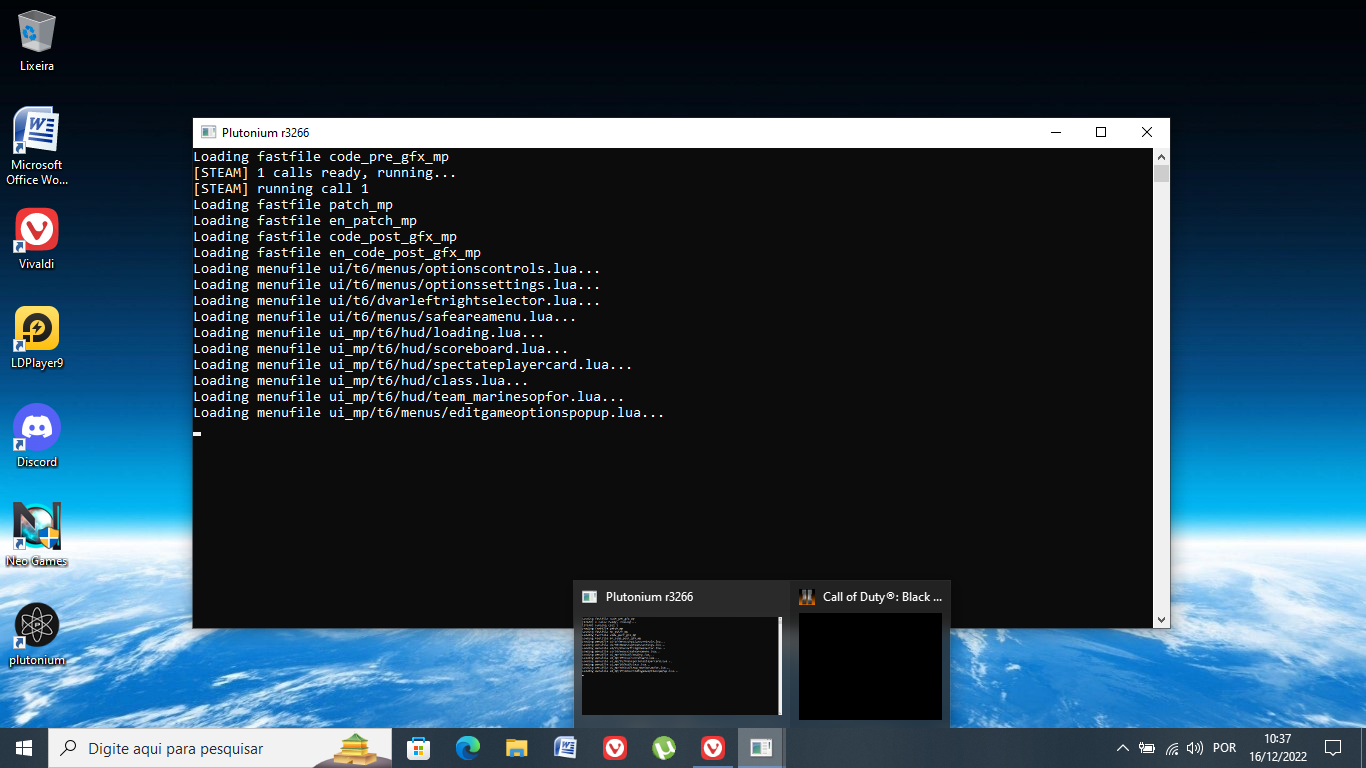Open the battery status tray icon
Image resolution: width=1366 pixels, height=768 pixels.
(1147, 748)
